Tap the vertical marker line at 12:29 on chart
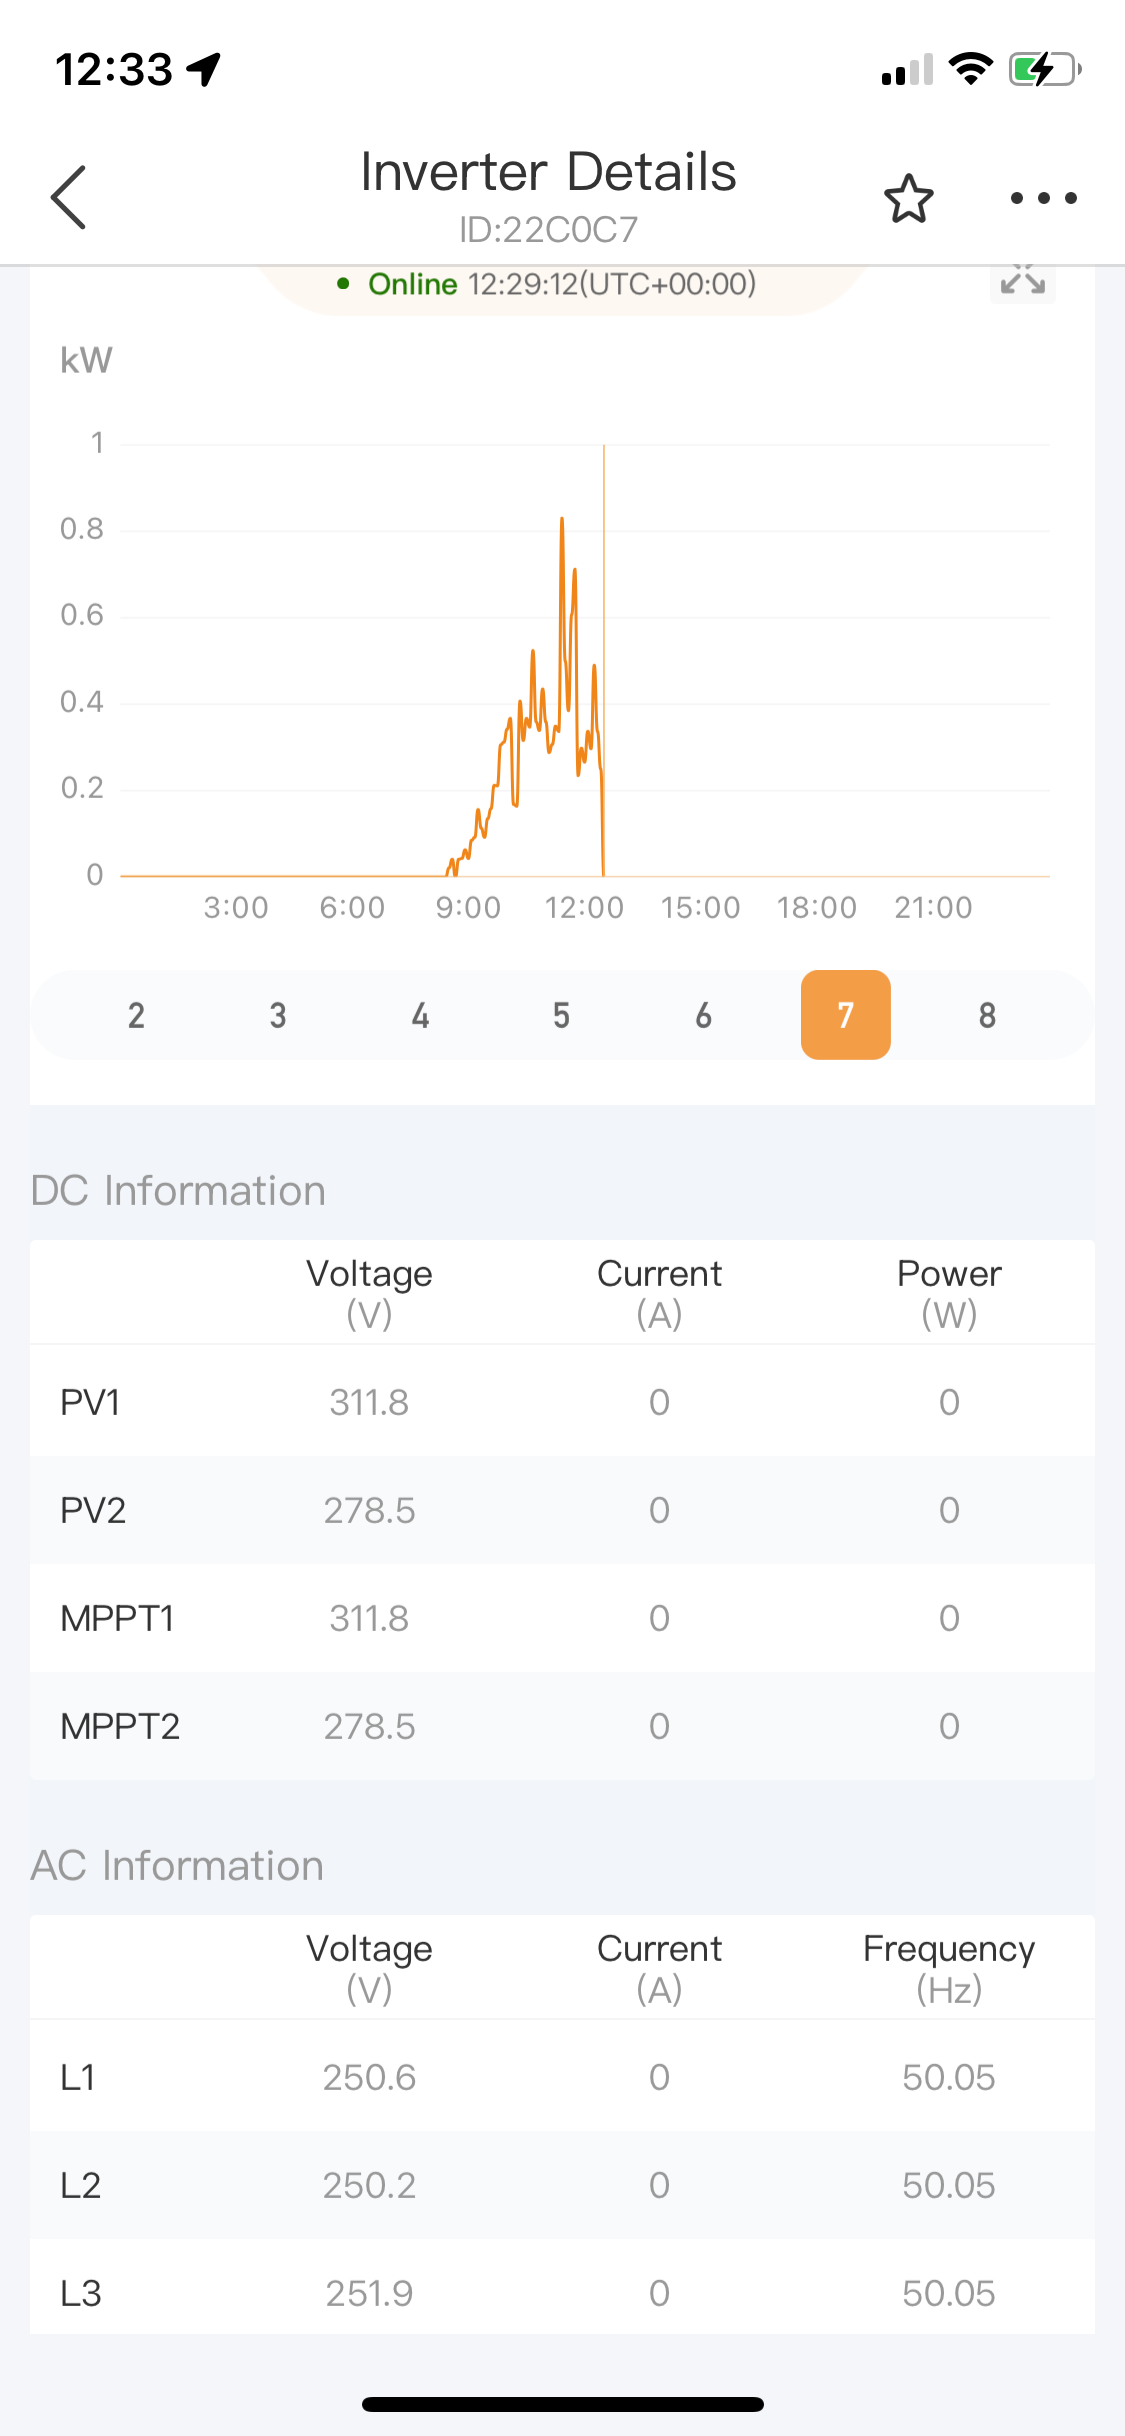 604,660
